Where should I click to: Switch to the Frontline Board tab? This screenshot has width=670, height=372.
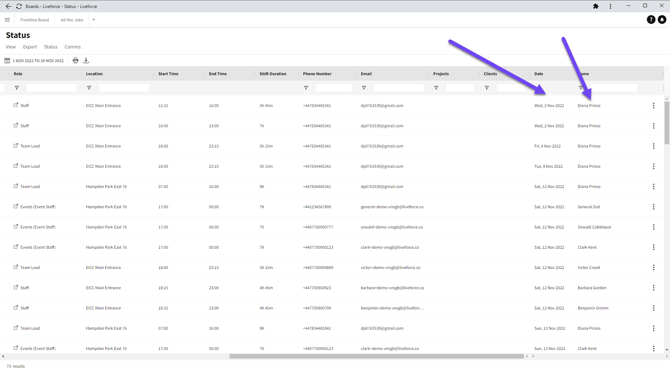(x=35, y=20)
